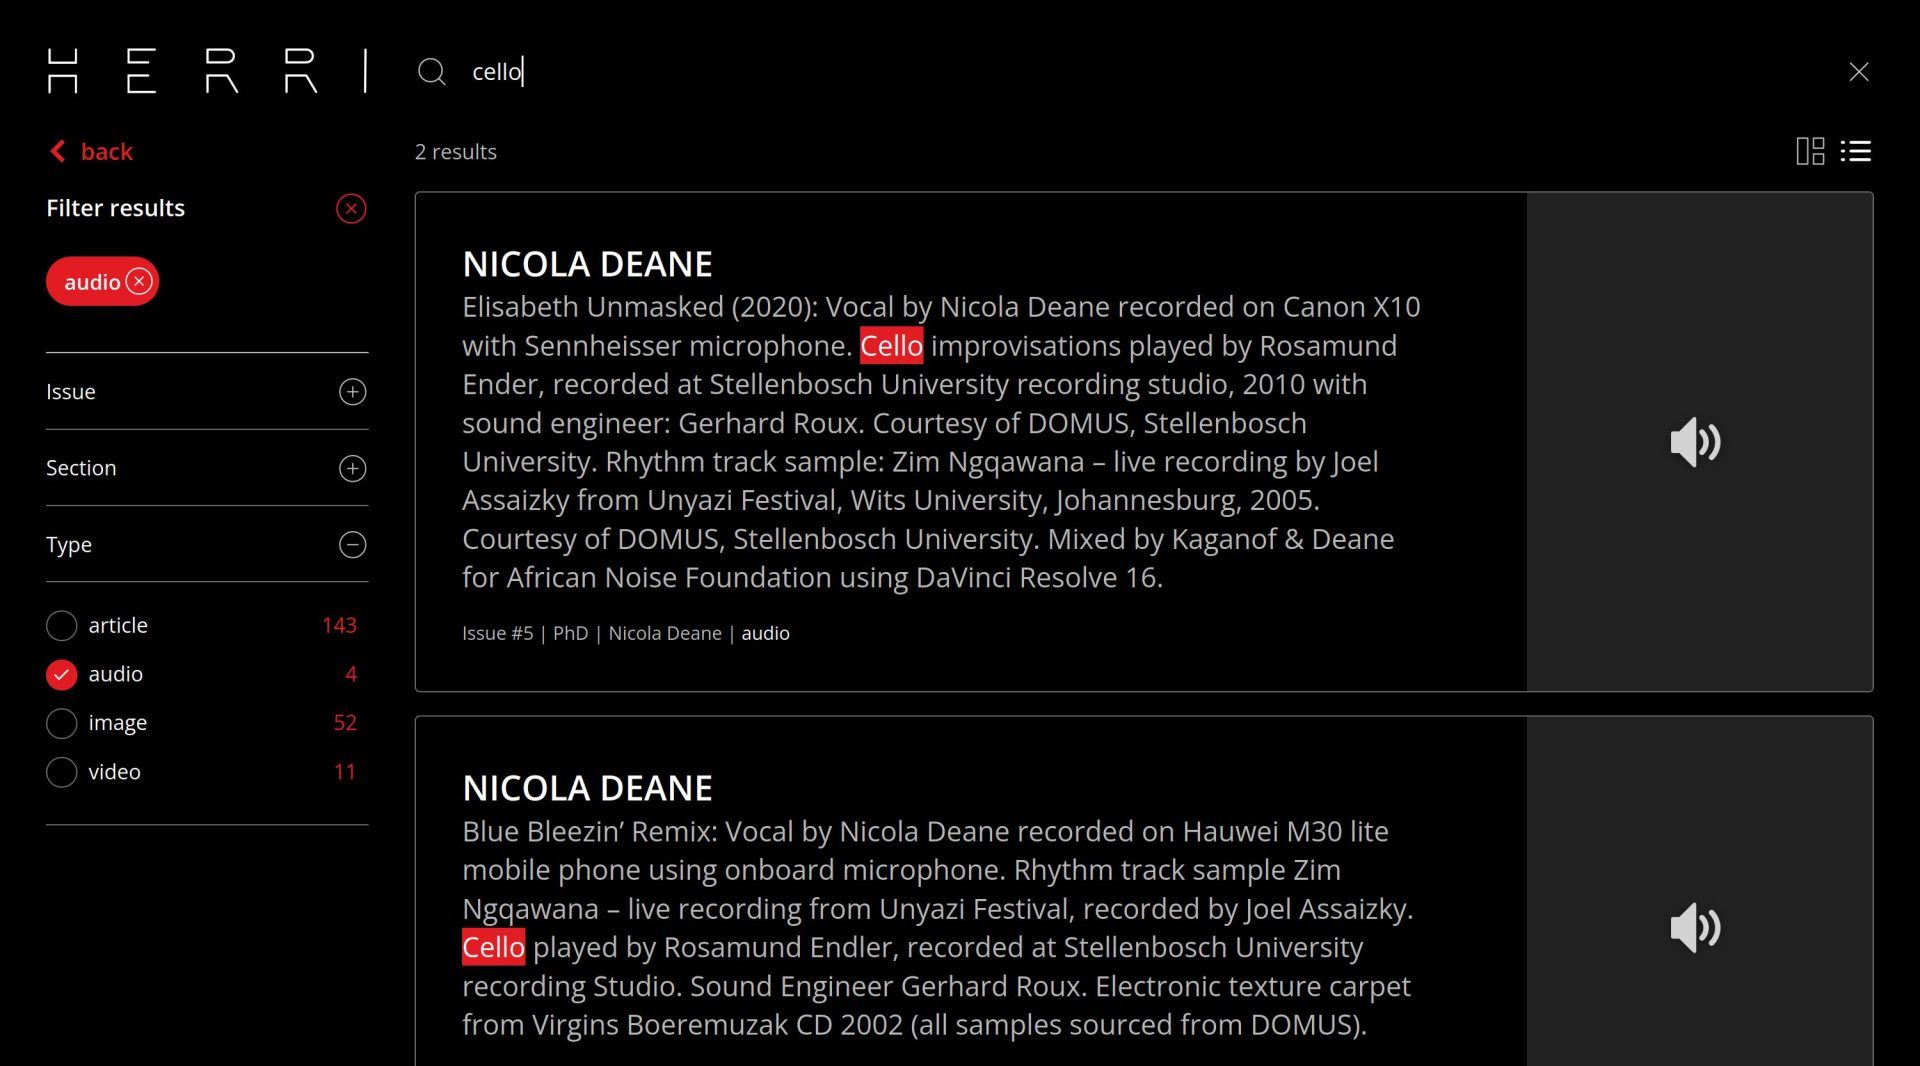
Task: Select the image type filter
Action: point(62,723)
